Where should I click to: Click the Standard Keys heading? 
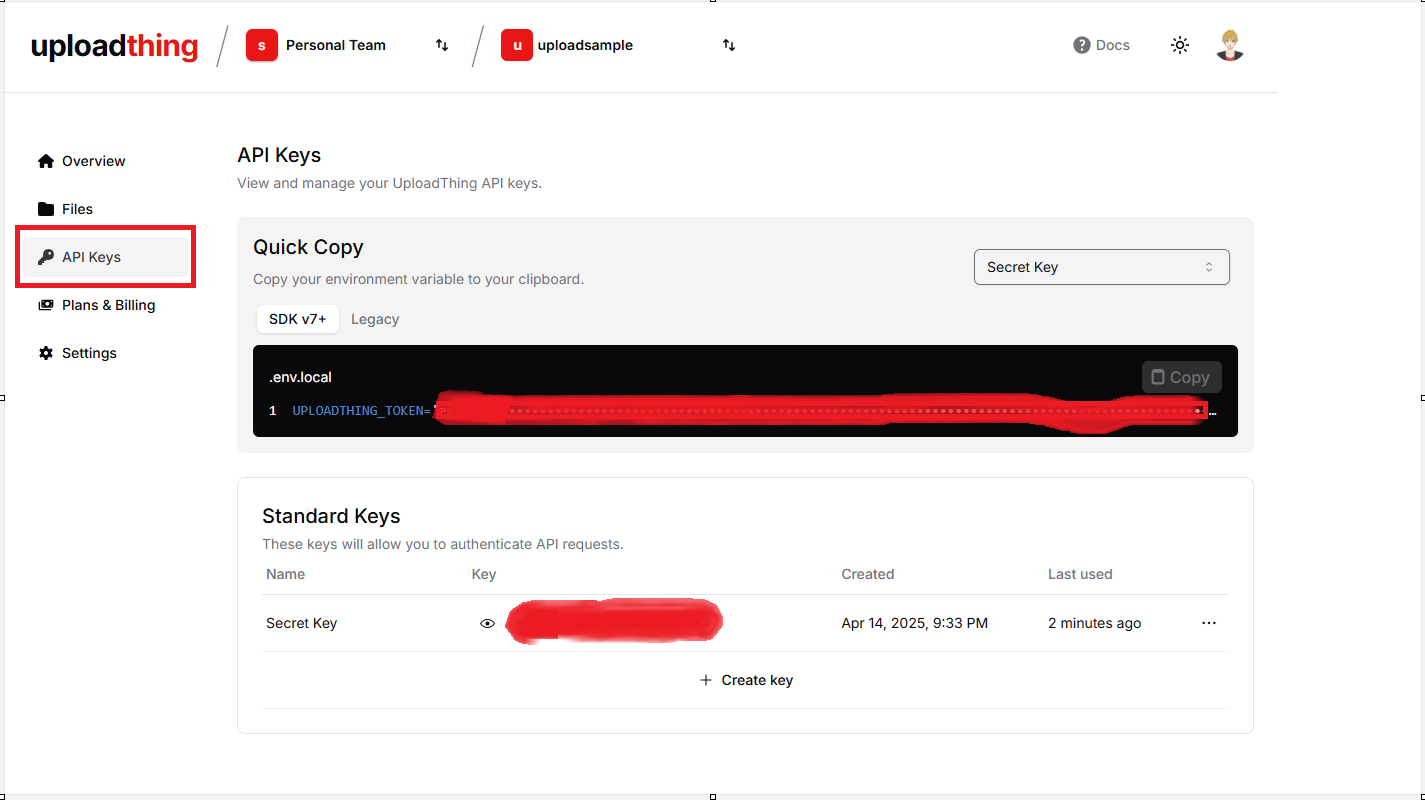click(x=331, y=516)
